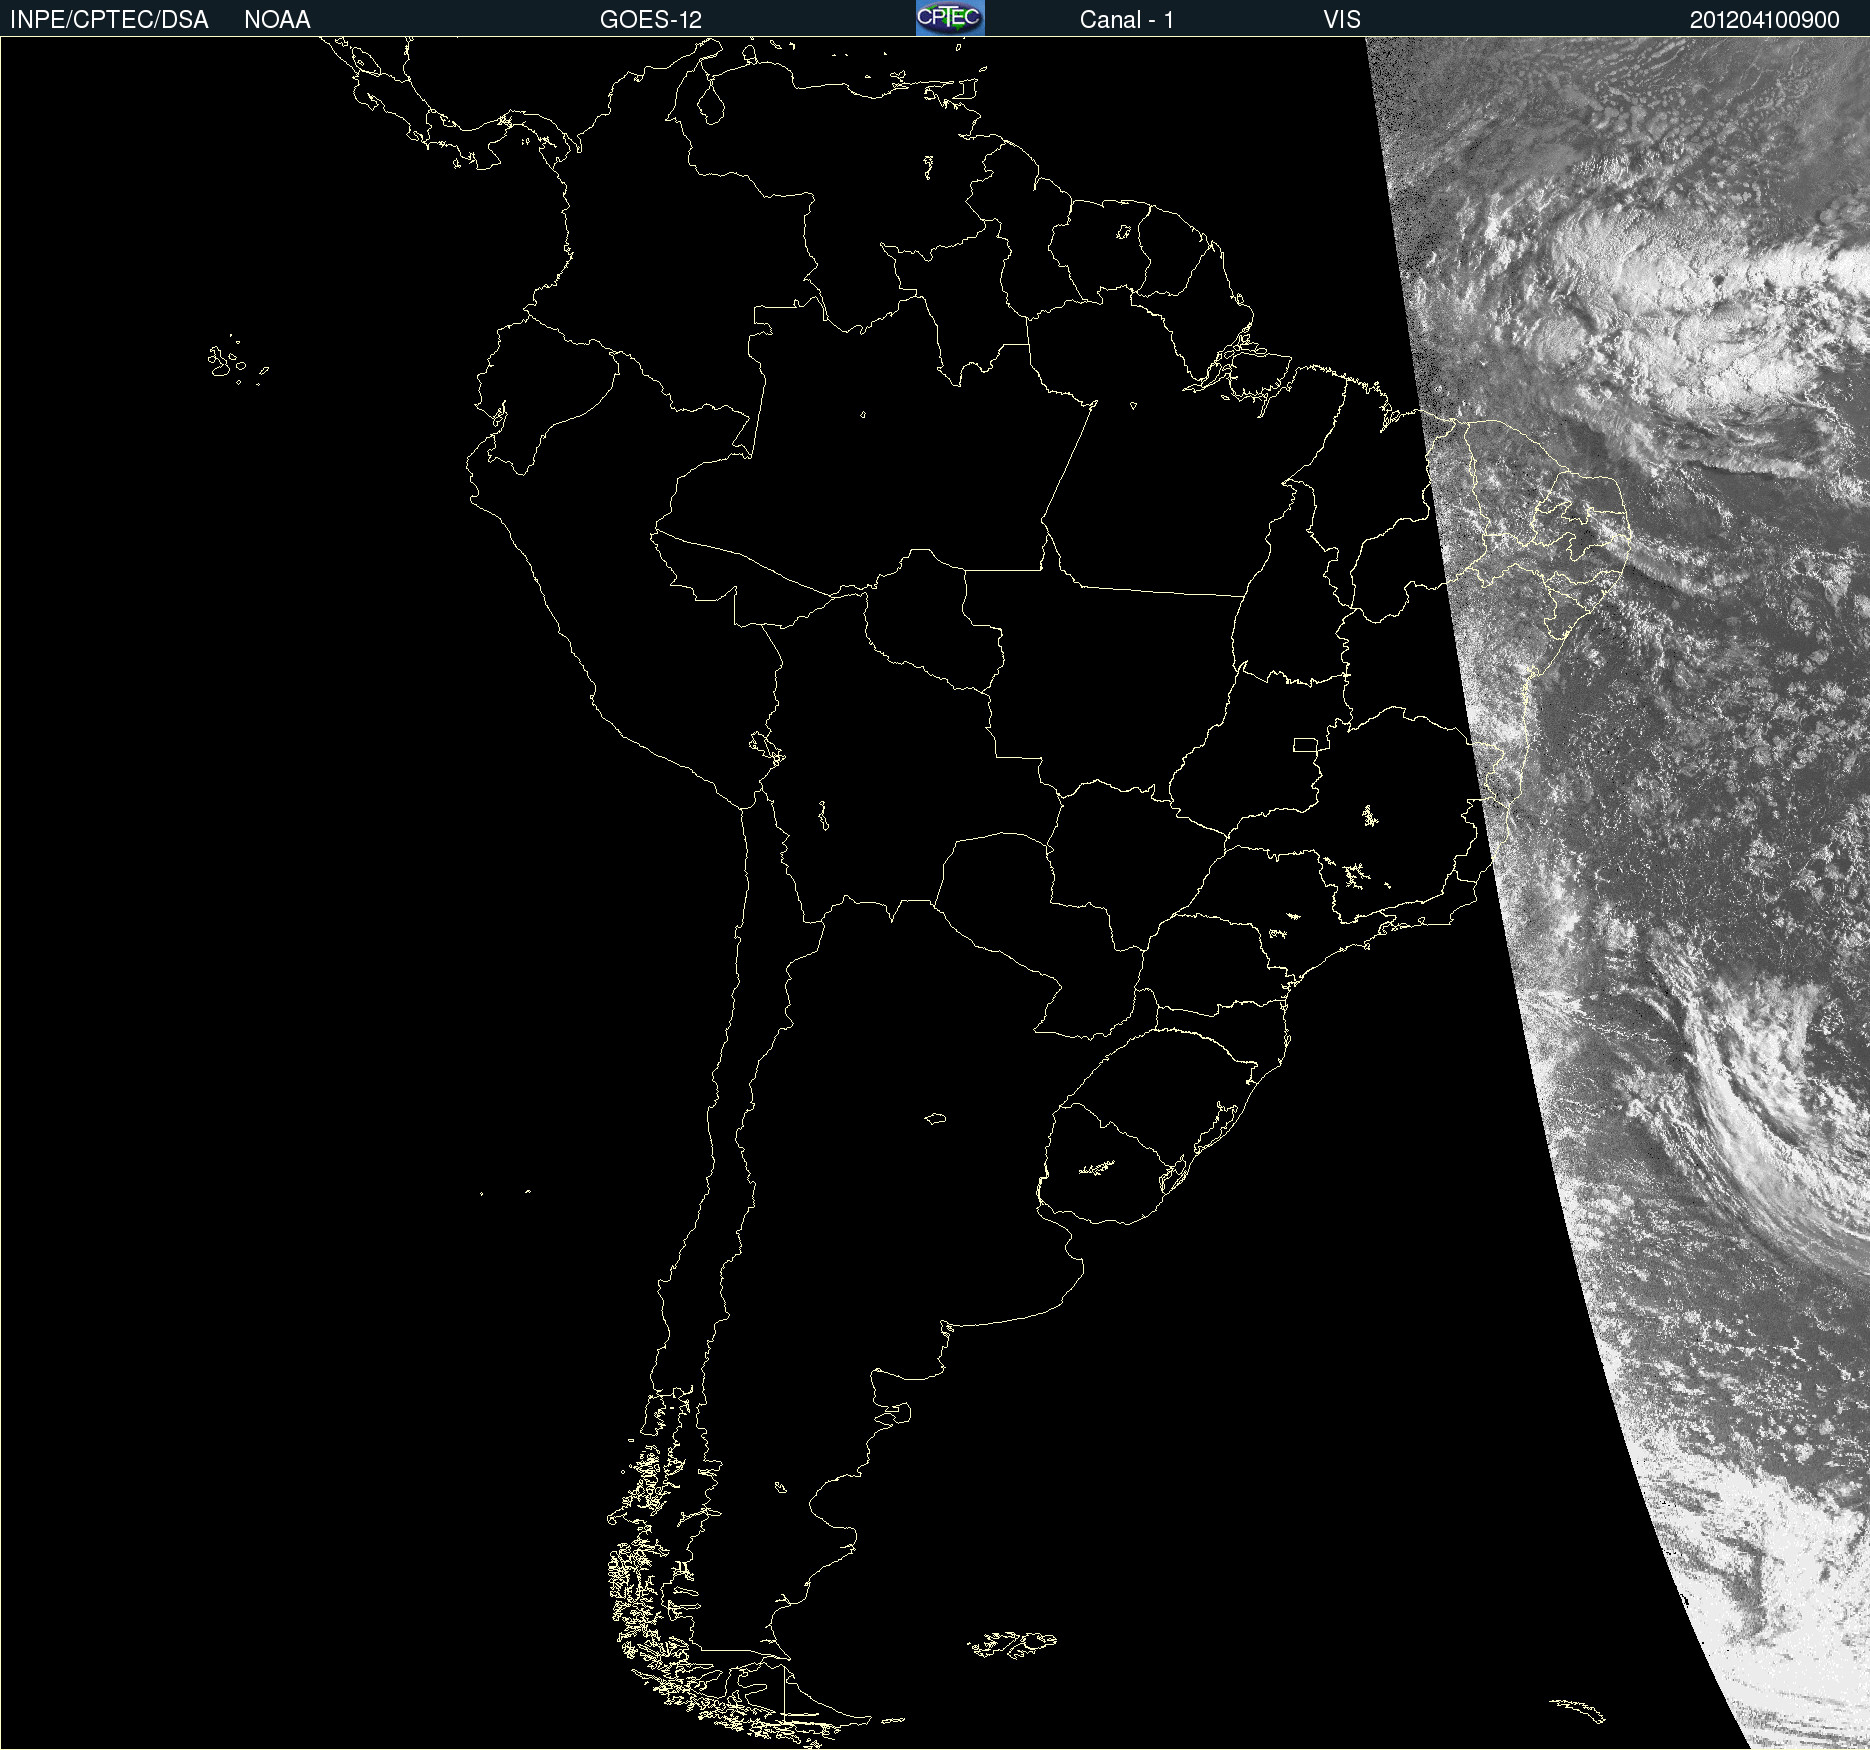
Task: Click the 201204100900 timestamp
Action: pos(1765,20)
